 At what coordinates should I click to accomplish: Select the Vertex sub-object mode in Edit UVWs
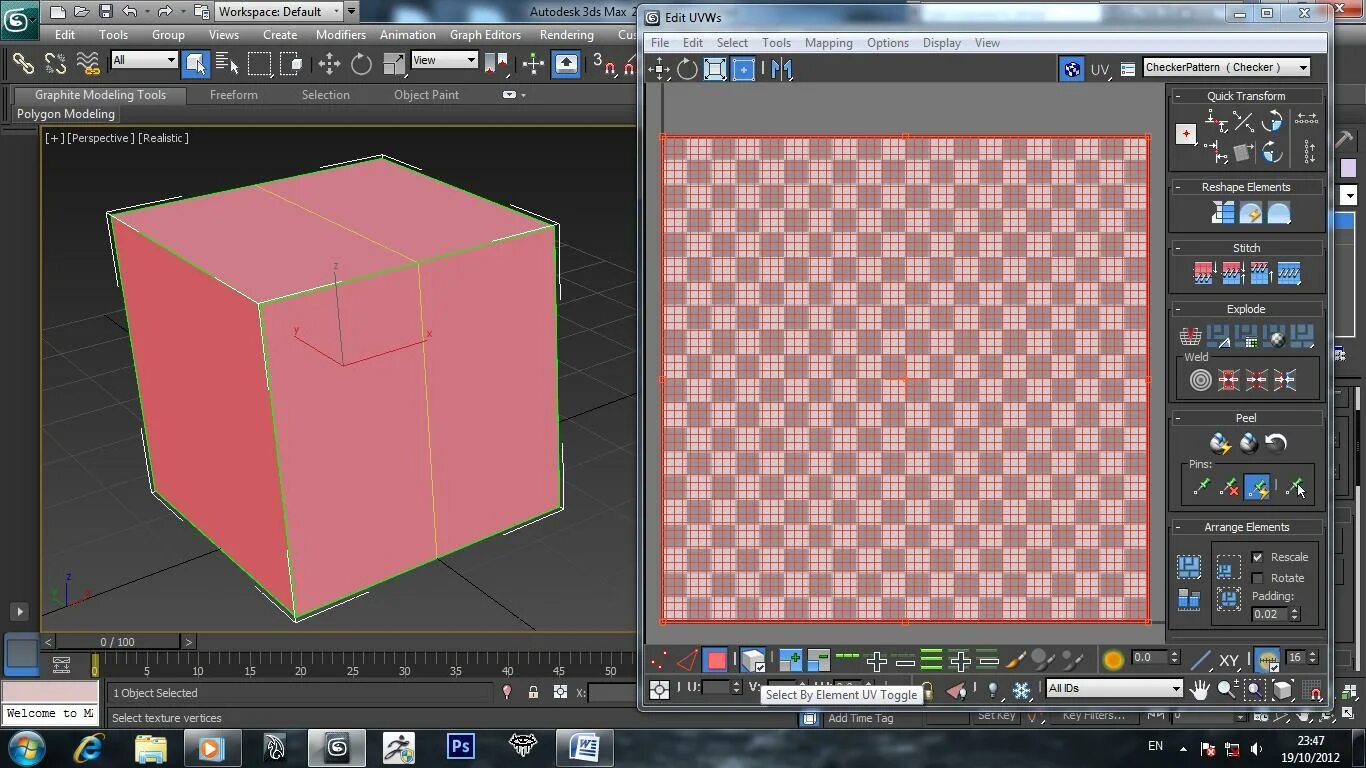[659, 660]
